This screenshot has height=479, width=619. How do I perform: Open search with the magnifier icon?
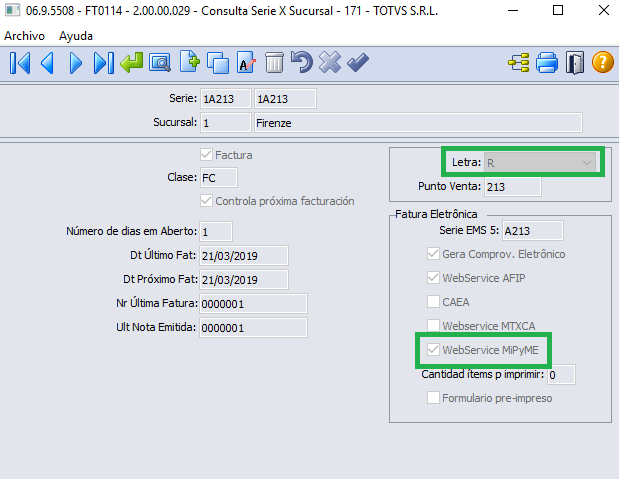click(160, 63)
